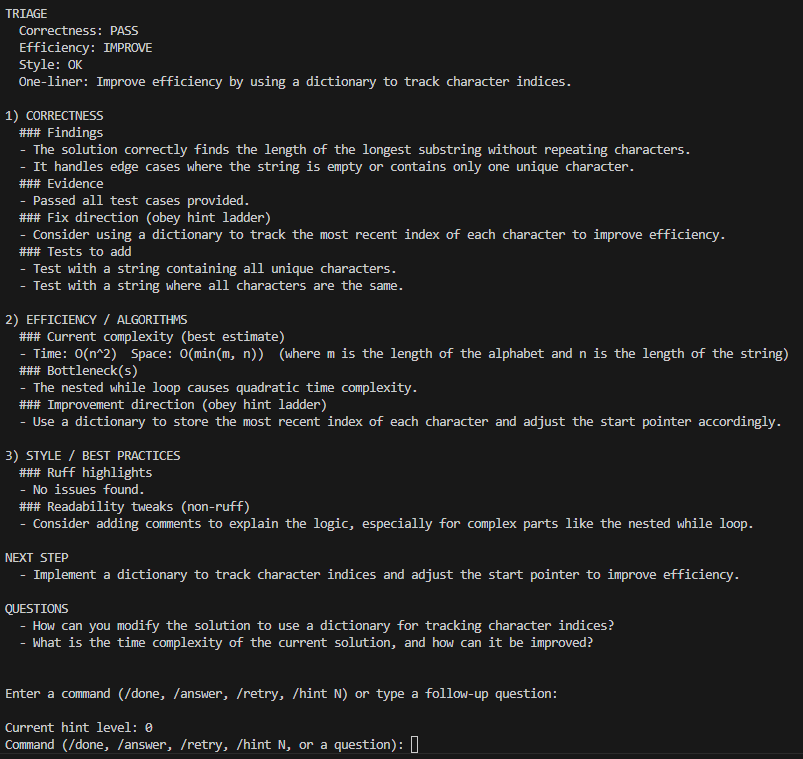Image resolution: width=803 pixels, height=759 pixels.
Task: Click the '### Tests to add' subheading
Action: click(x=75, y=252)
